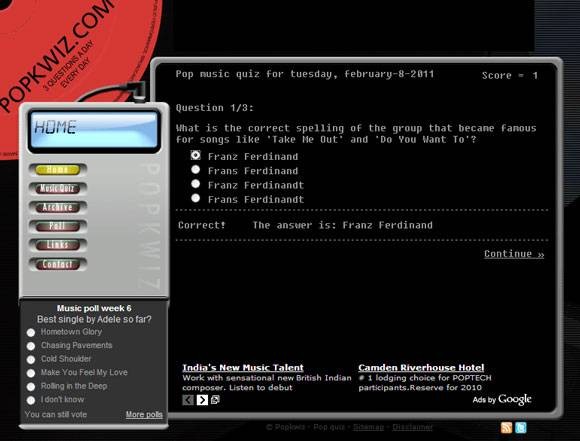Open the Sitemap footer link
Screen dimensions: 580x441
point(368,427)
